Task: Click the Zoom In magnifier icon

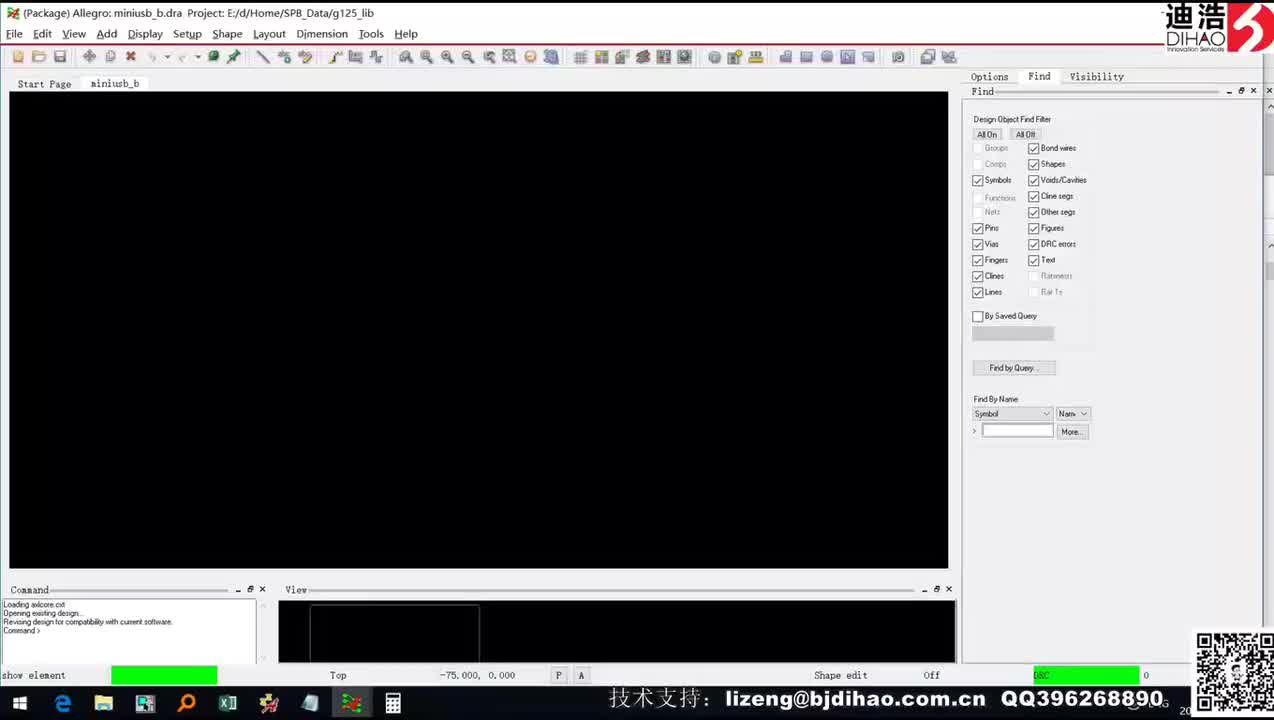Action: coord(447,57)
